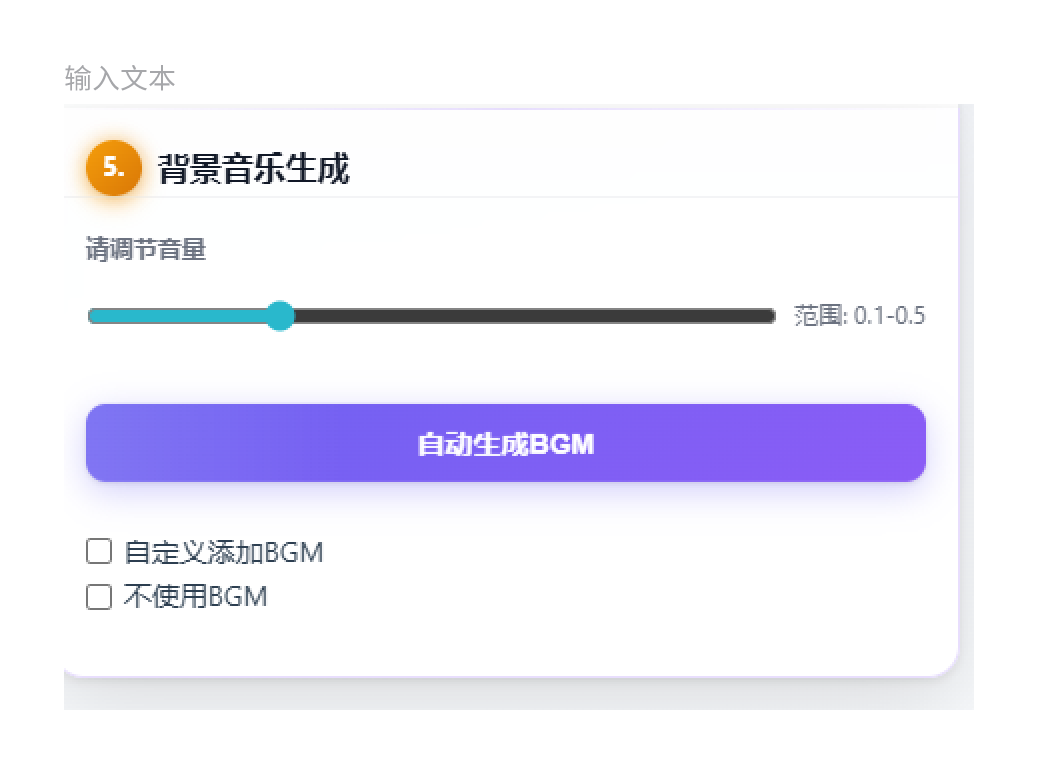Viewport: 1038px width, 768px height.
Task: Click the 背景音乐生成 section heading
Action: click(254, 169)
